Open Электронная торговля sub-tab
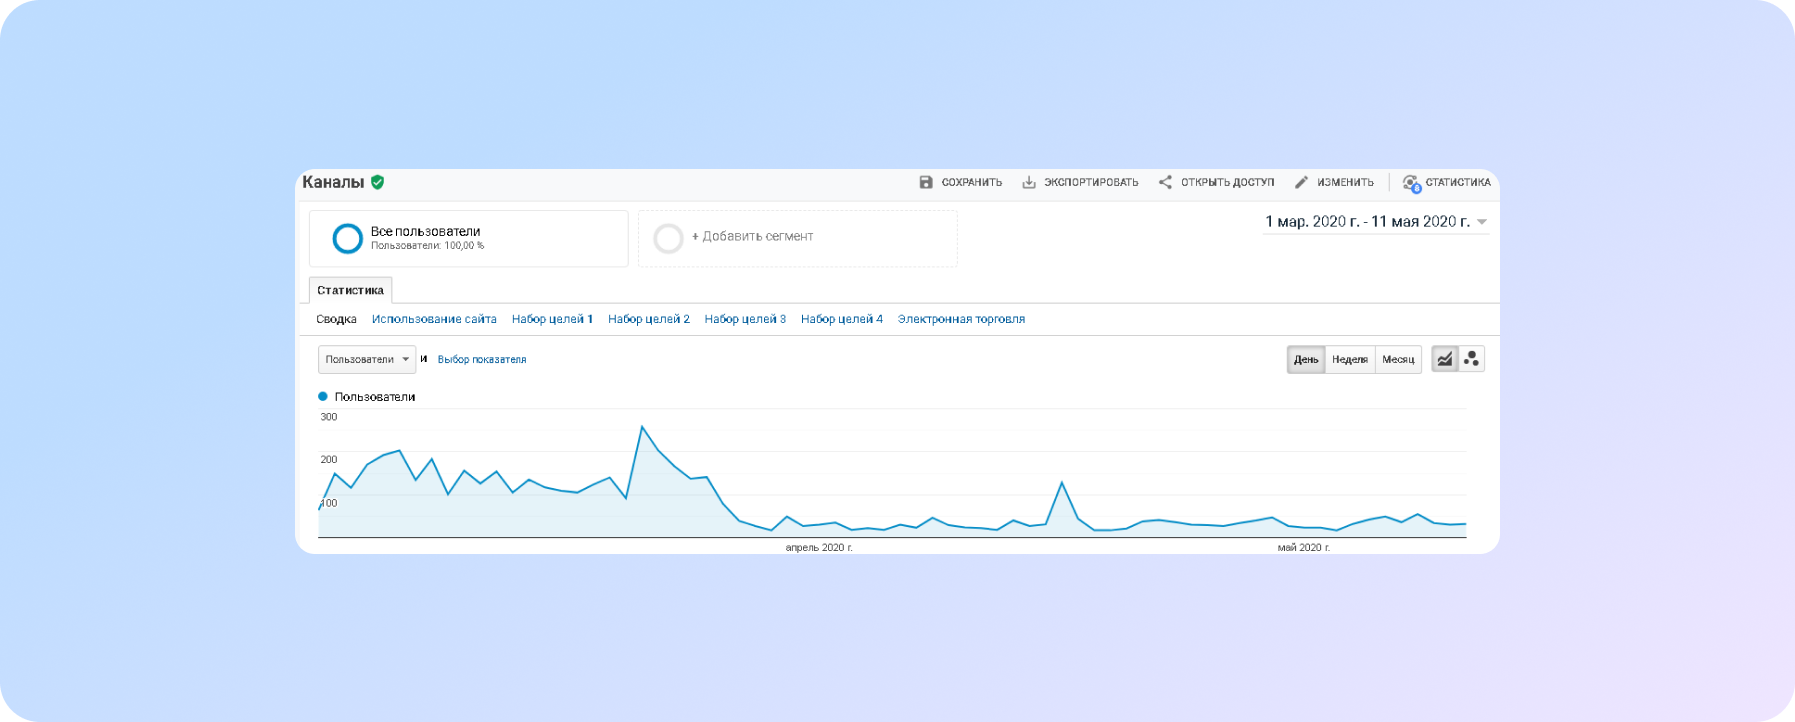The image size is (1795, 722). click(x=961, y=320)
